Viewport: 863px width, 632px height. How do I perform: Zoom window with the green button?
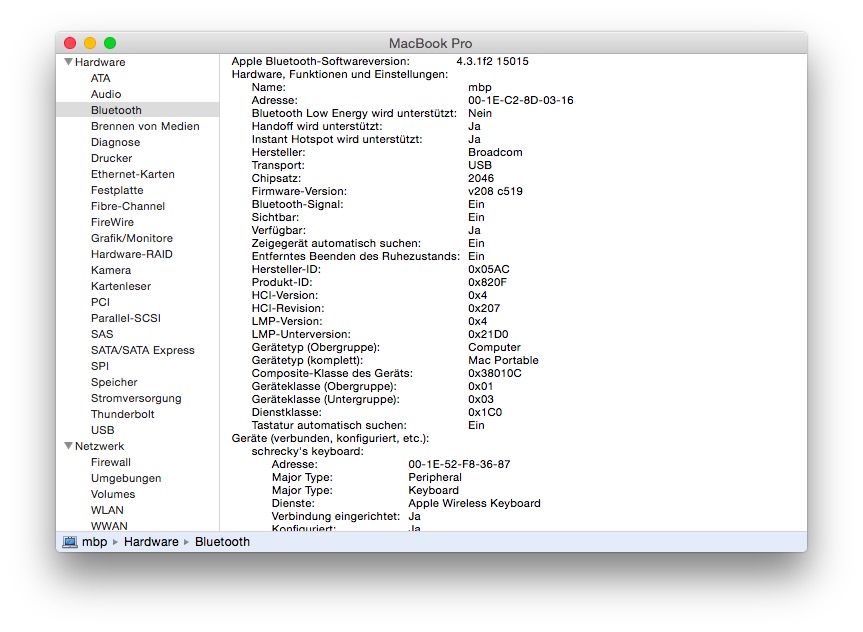point(110,43)
